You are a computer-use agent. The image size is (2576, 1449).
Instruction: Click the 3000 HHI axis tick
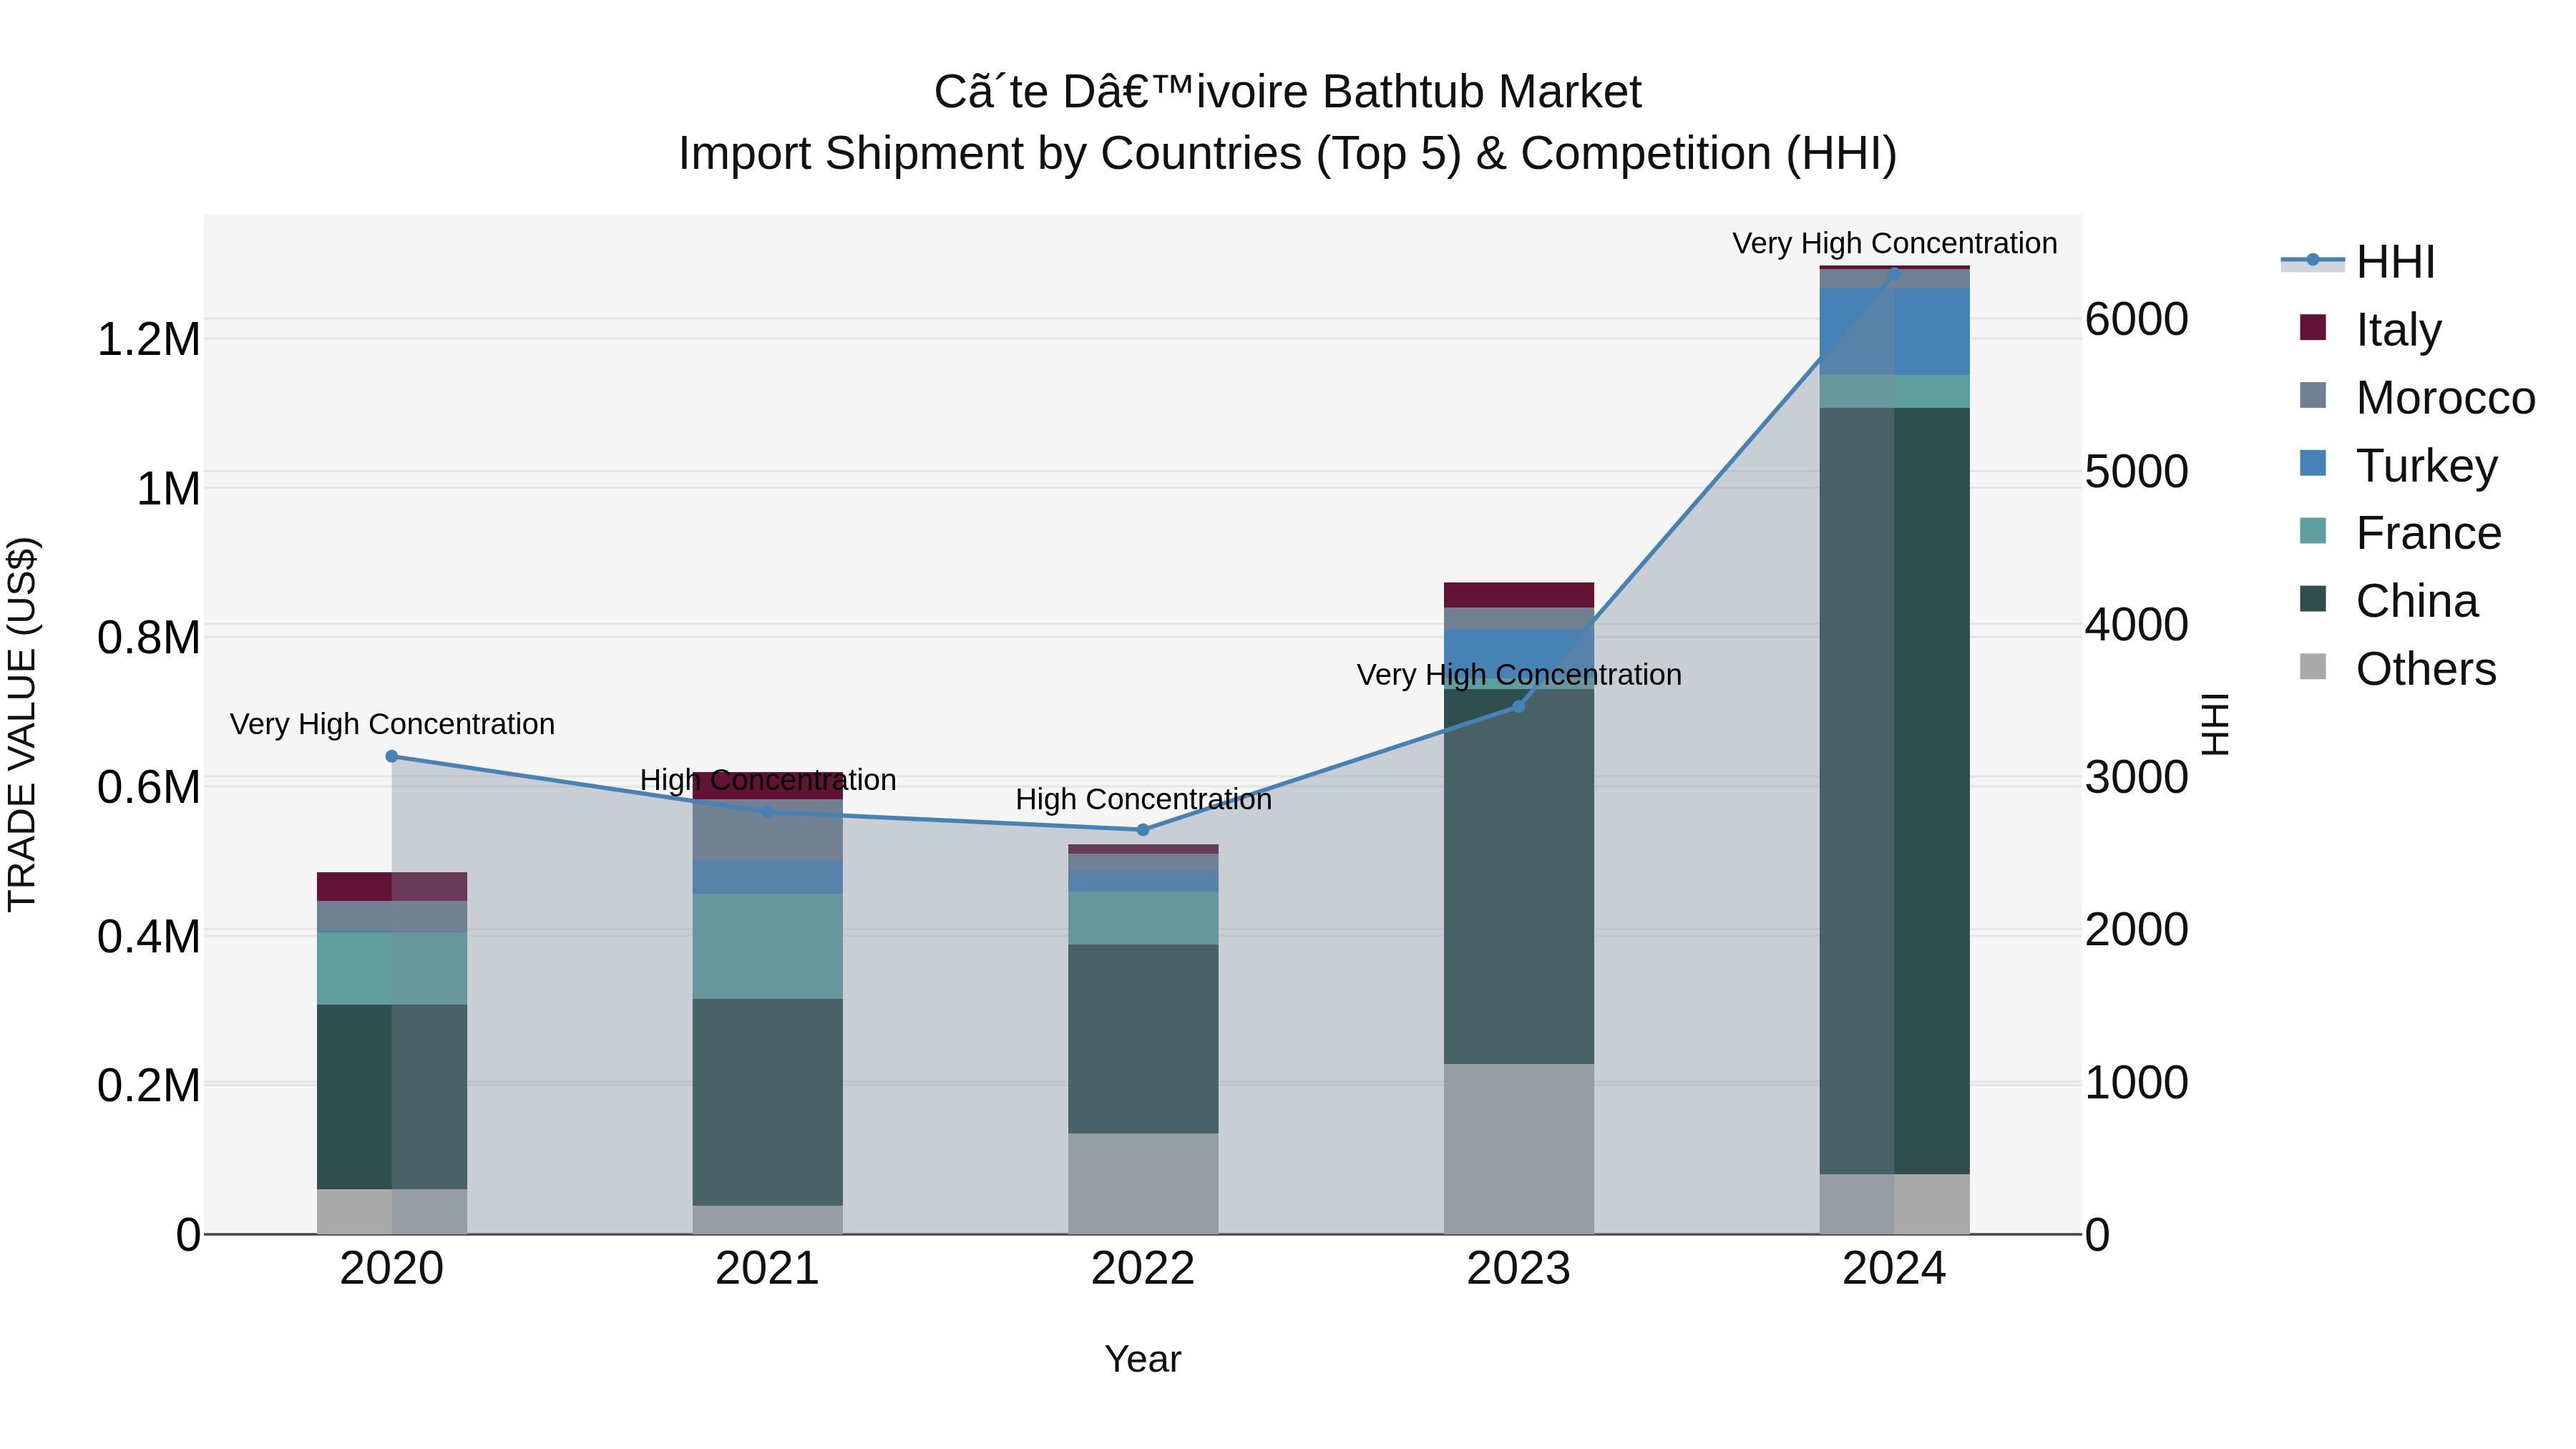click(2137, 777)
